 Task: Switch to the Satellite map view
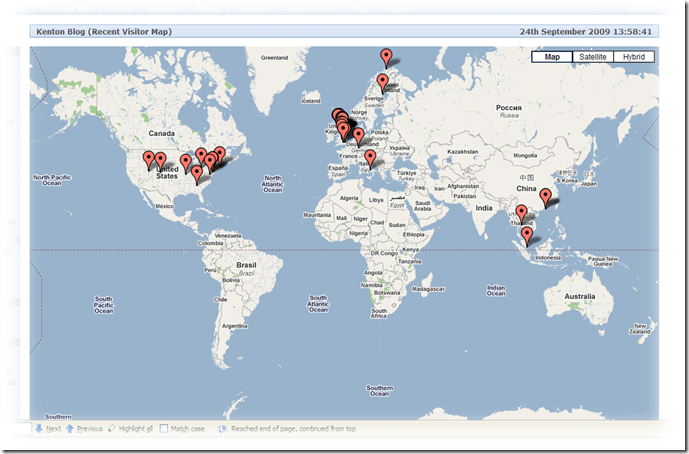(x=593, y=57)
